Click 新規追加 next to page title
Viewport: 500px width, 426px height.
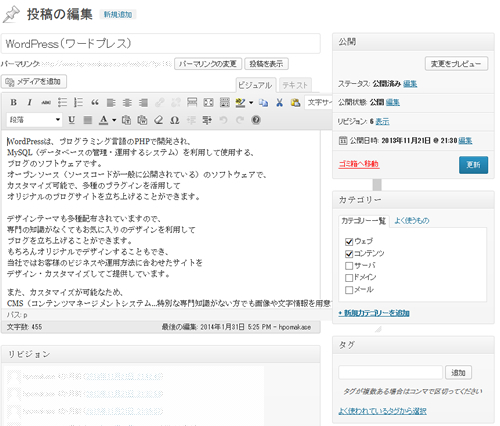[118, 14]
